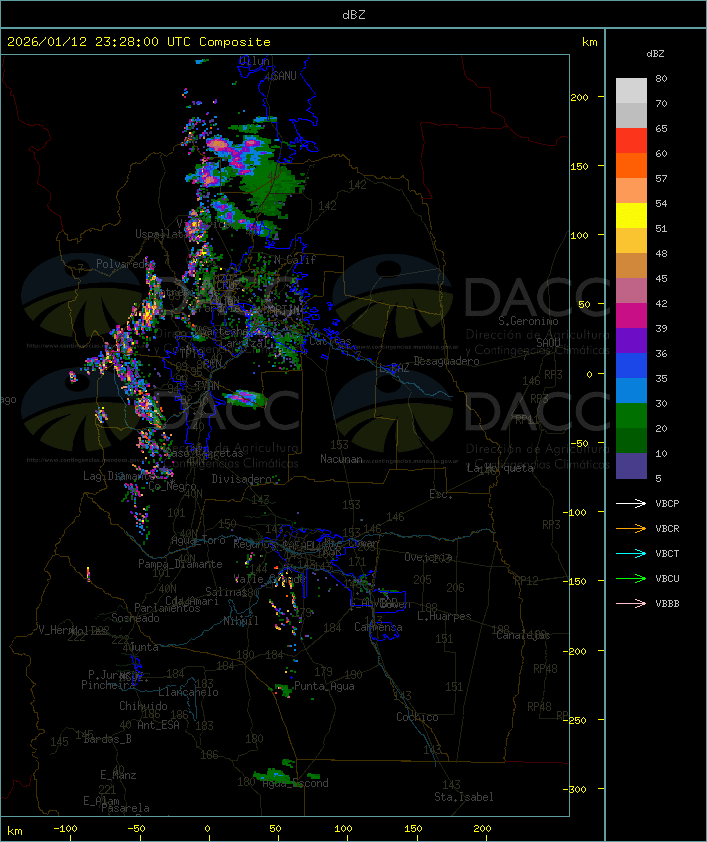Image resolution: width=707 pixels, height=842 pixels.
Task: Click the 200 km vertical axis tick
Action: 579,97
